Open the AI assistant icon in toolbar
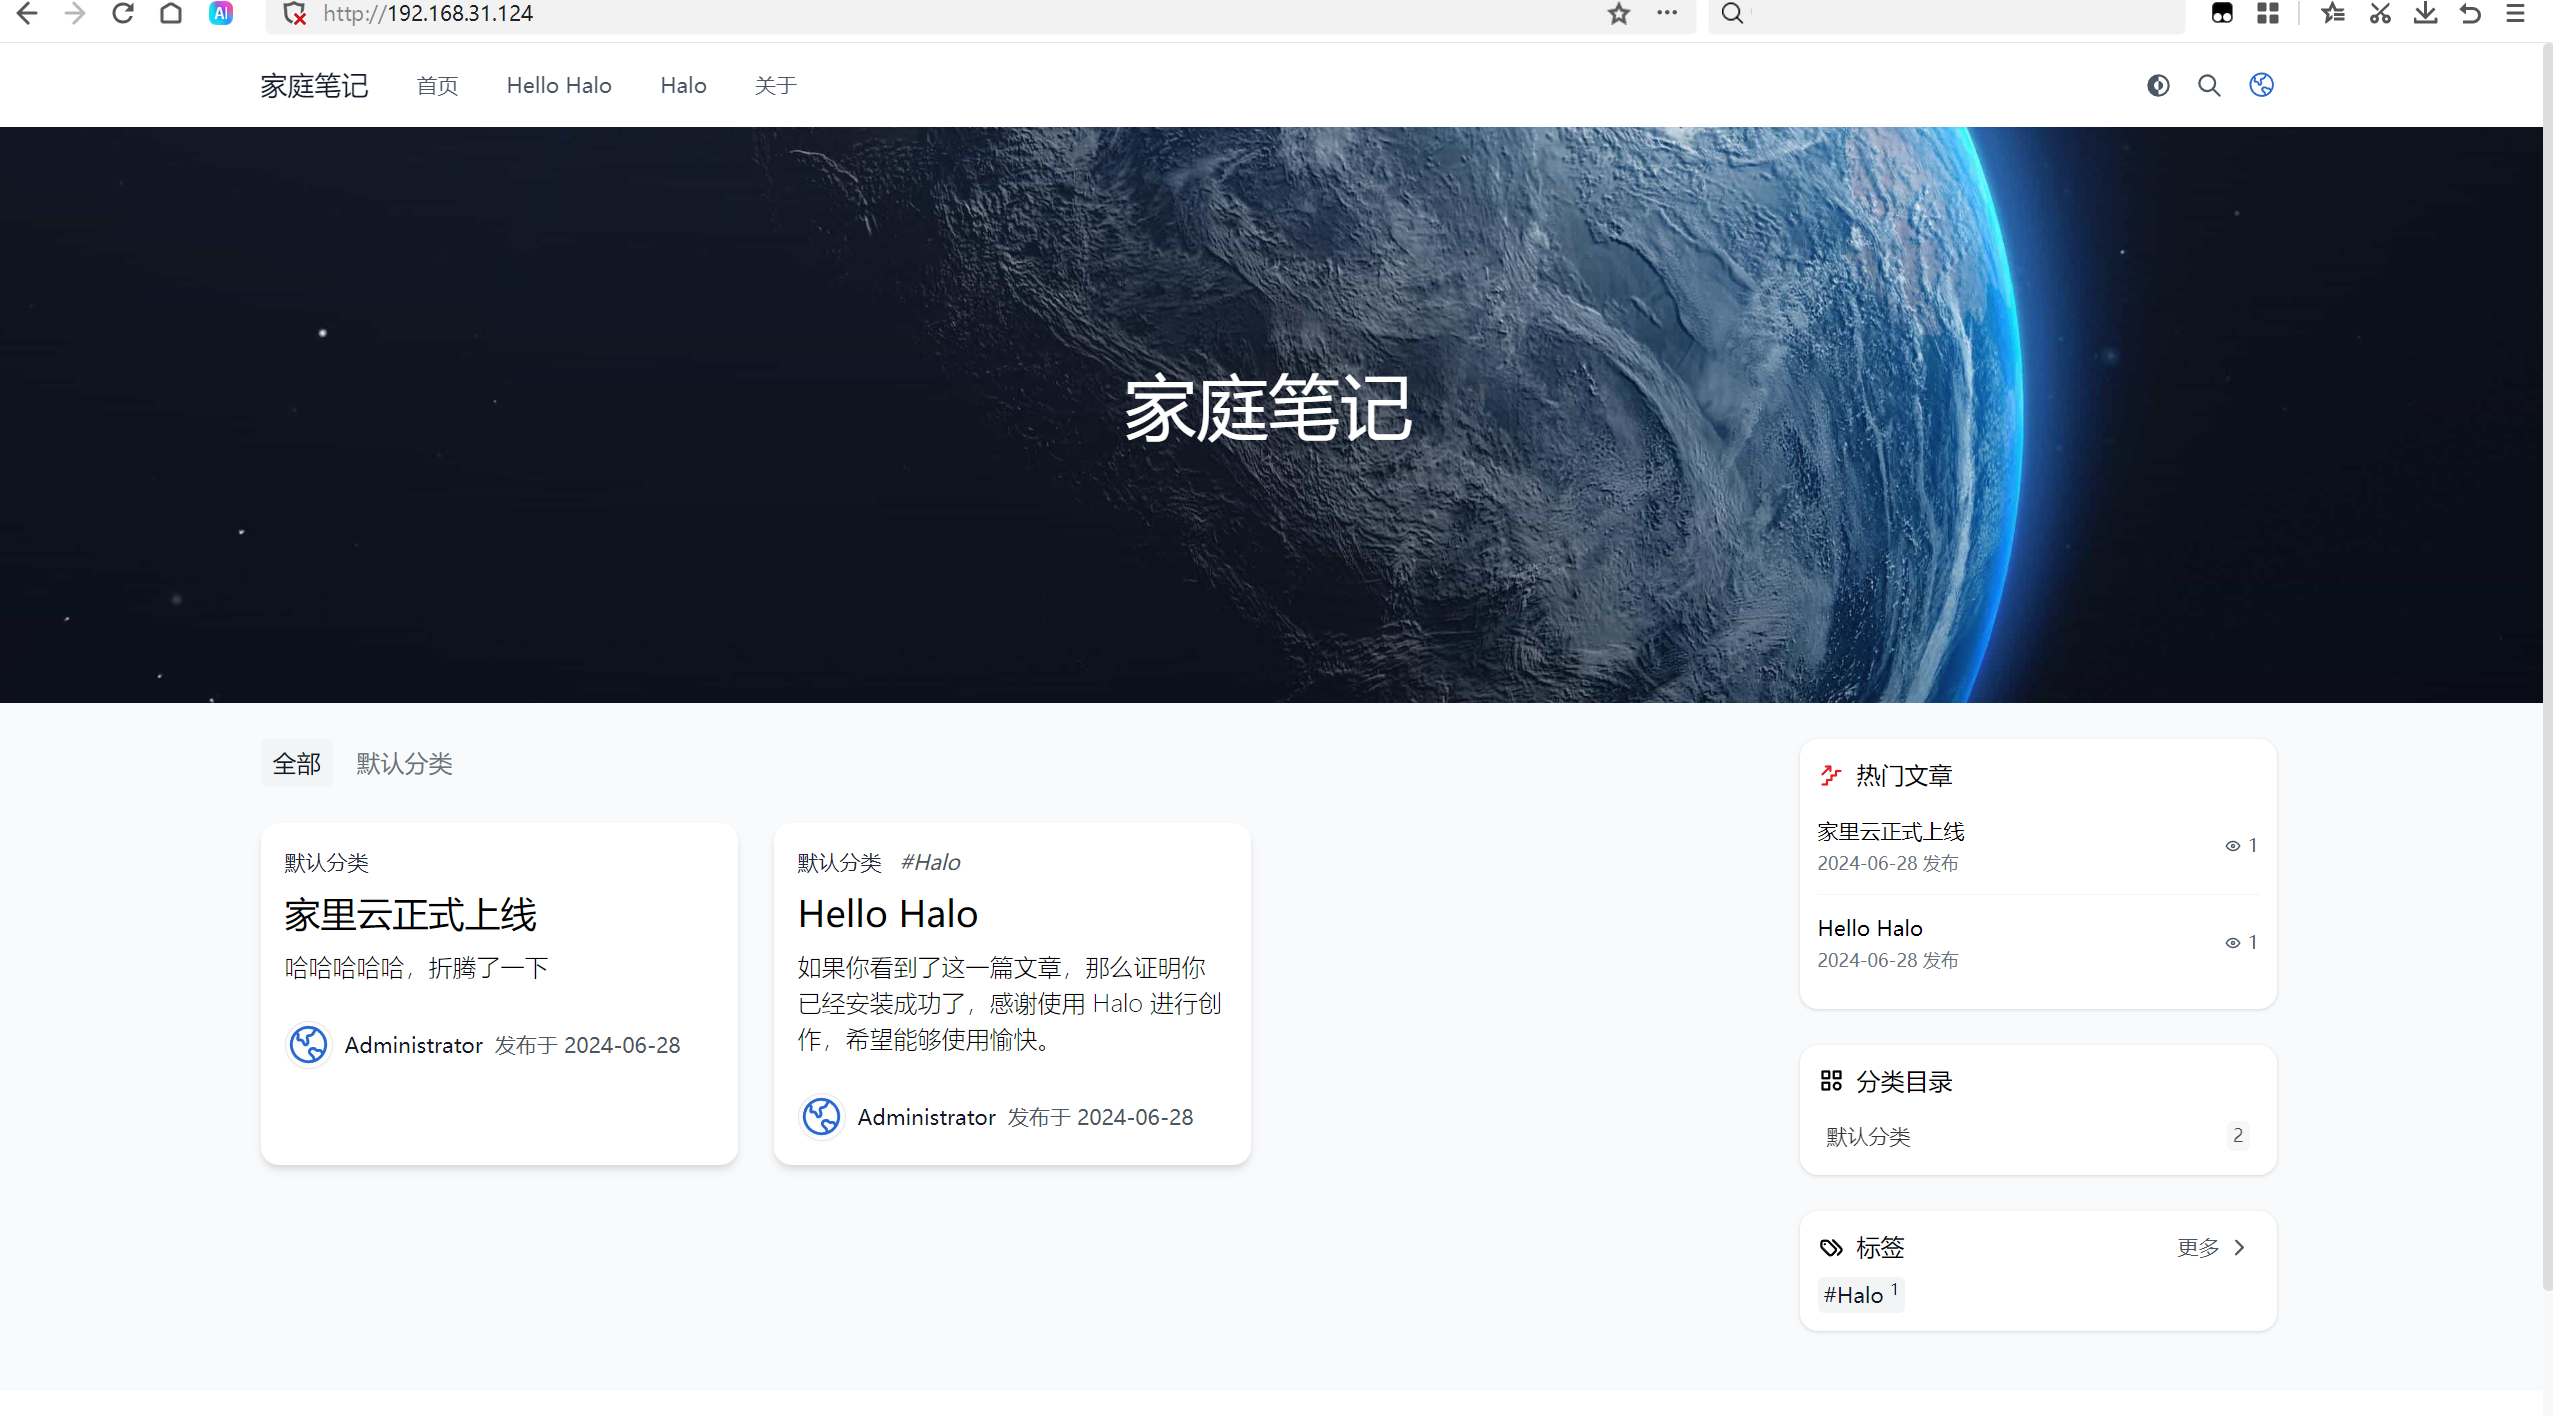Screen dimensions: 2553x1416 [221, 13]
